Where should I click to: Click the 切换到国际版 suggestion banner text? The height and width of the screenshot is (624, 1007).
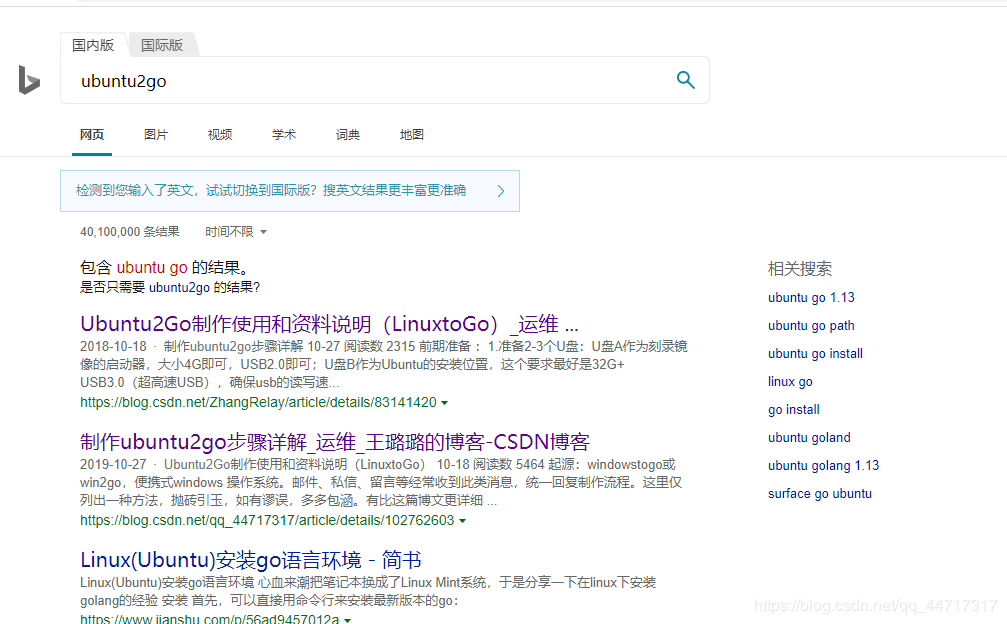pyautogui.click(x=271, y=191)
